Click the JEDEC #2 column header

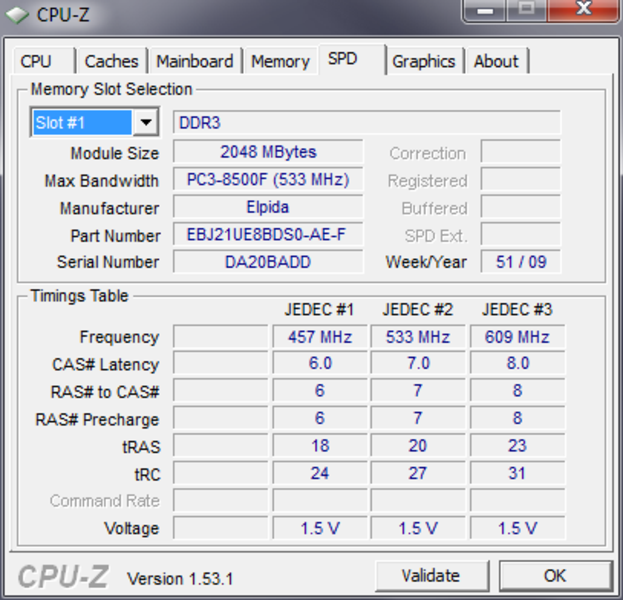(x=418, y=310)
